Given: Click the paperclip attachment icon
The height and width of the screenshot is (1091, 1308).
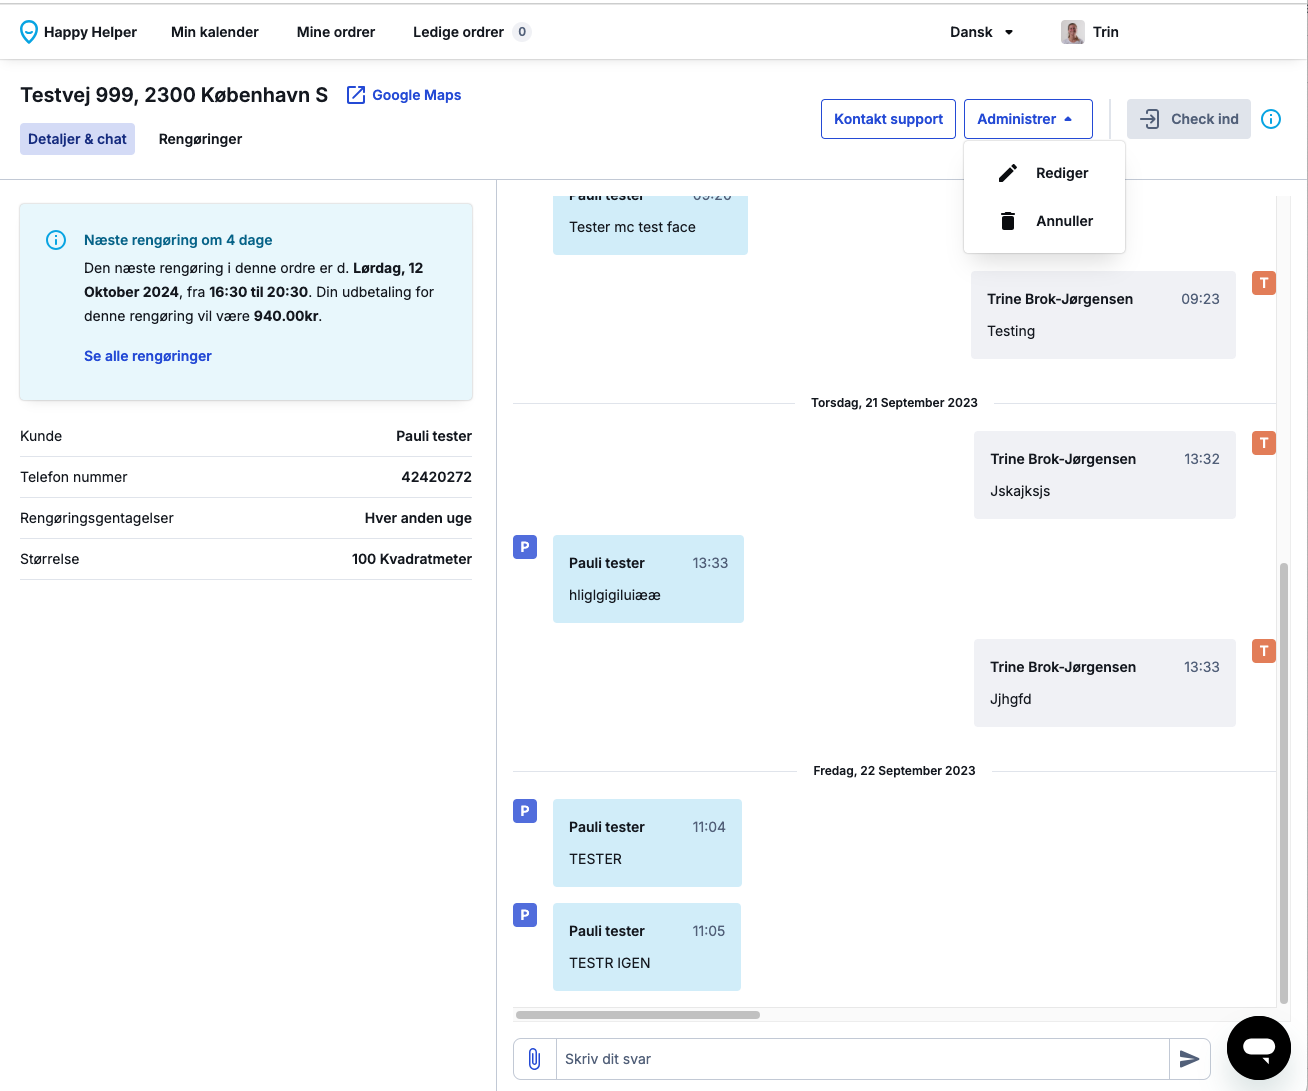Looking at the screenshot, I should [534, 1059].
